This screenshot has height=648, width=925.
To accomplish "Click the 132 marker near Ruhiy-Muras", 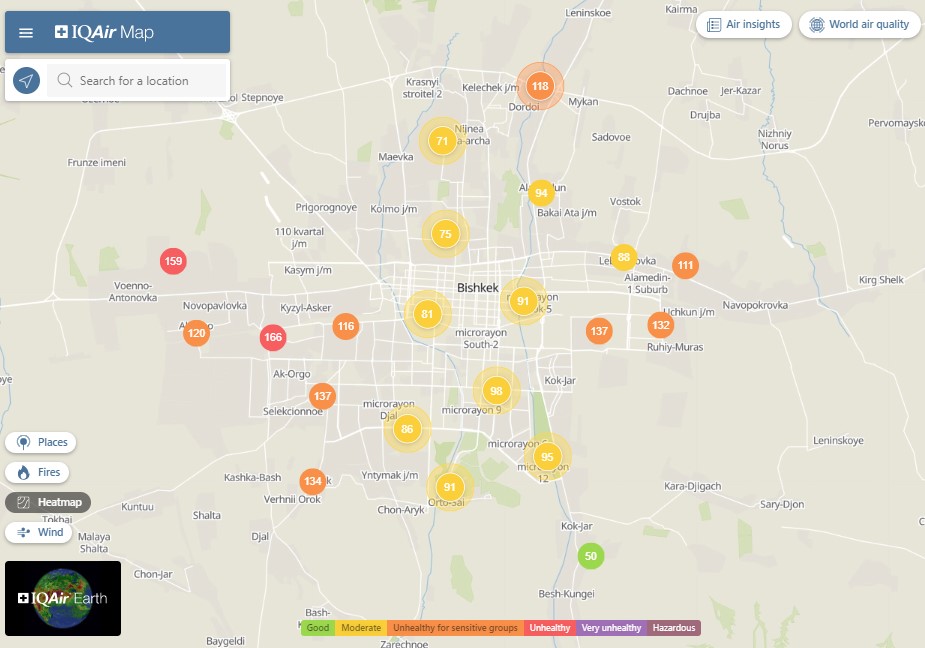I will tap(660, 325).
